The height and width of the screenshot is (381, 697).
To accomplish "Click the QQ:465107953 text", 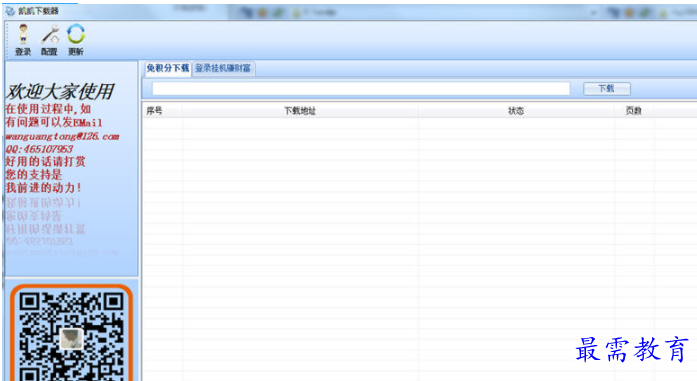I will [39, 149].
